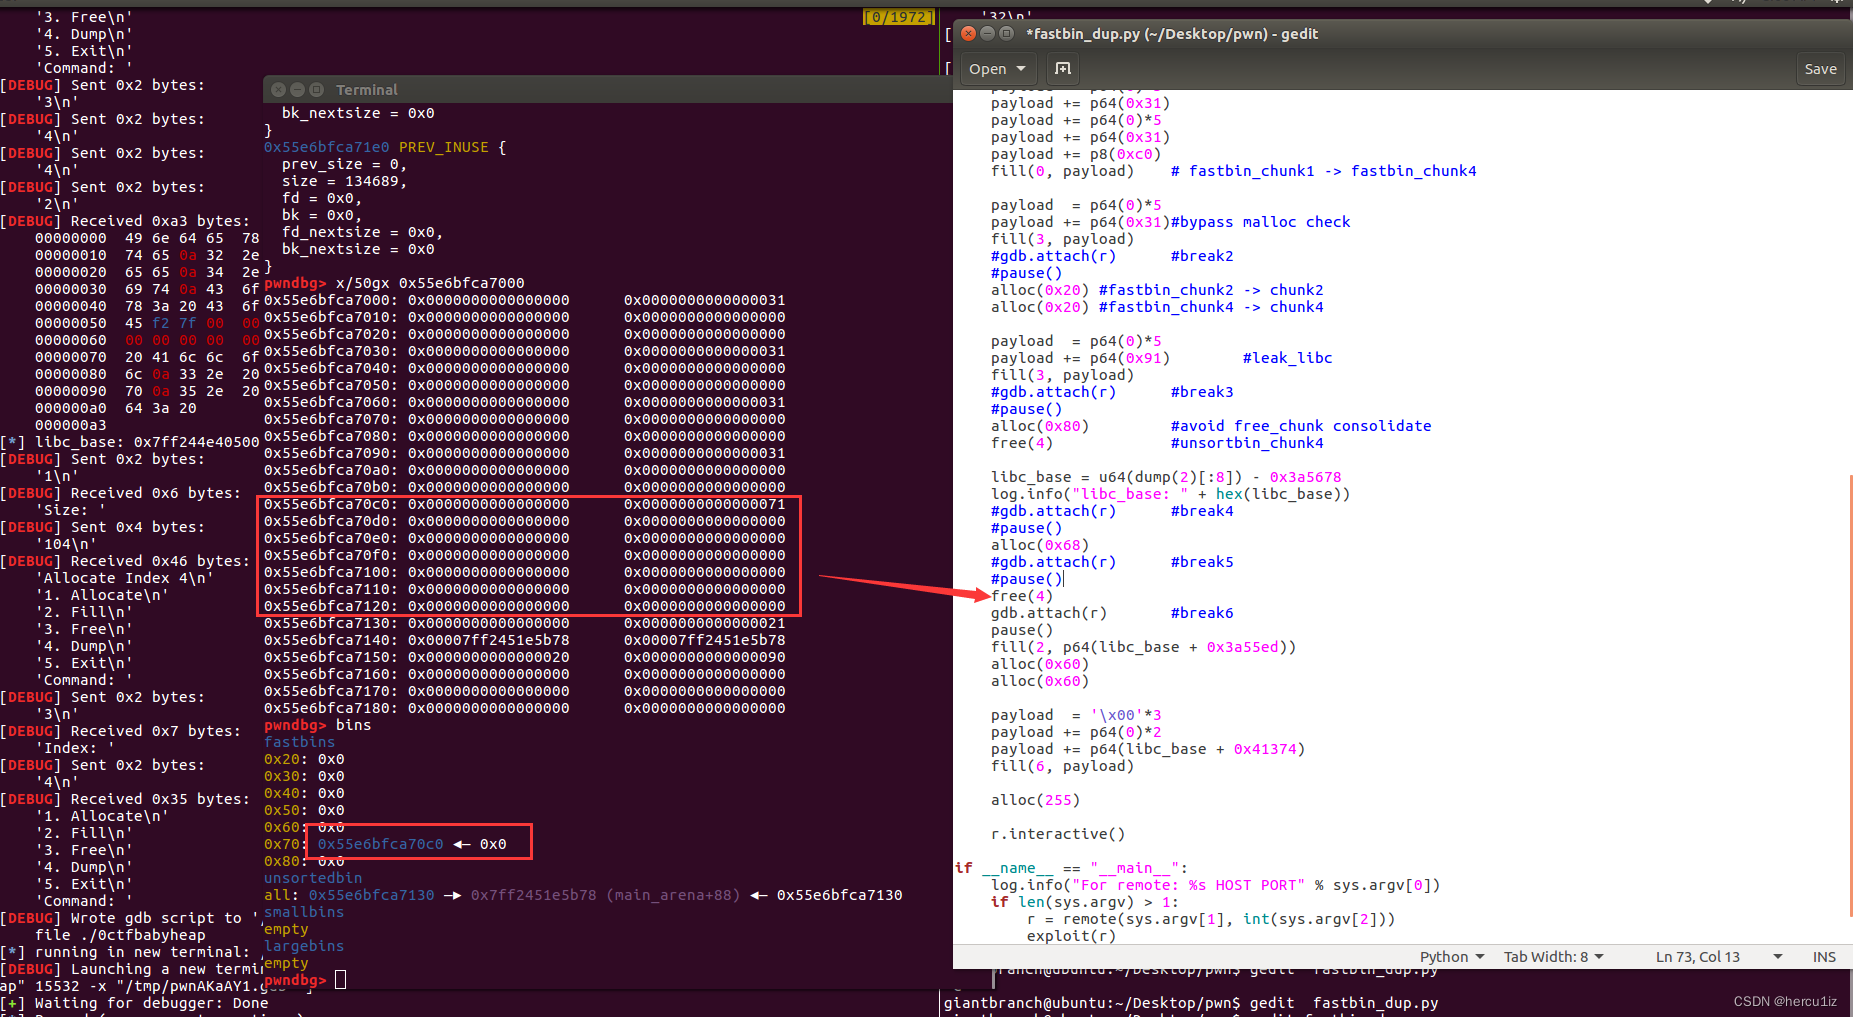Click the 0x0000000000000071 chunk size value

coord(705,504)
